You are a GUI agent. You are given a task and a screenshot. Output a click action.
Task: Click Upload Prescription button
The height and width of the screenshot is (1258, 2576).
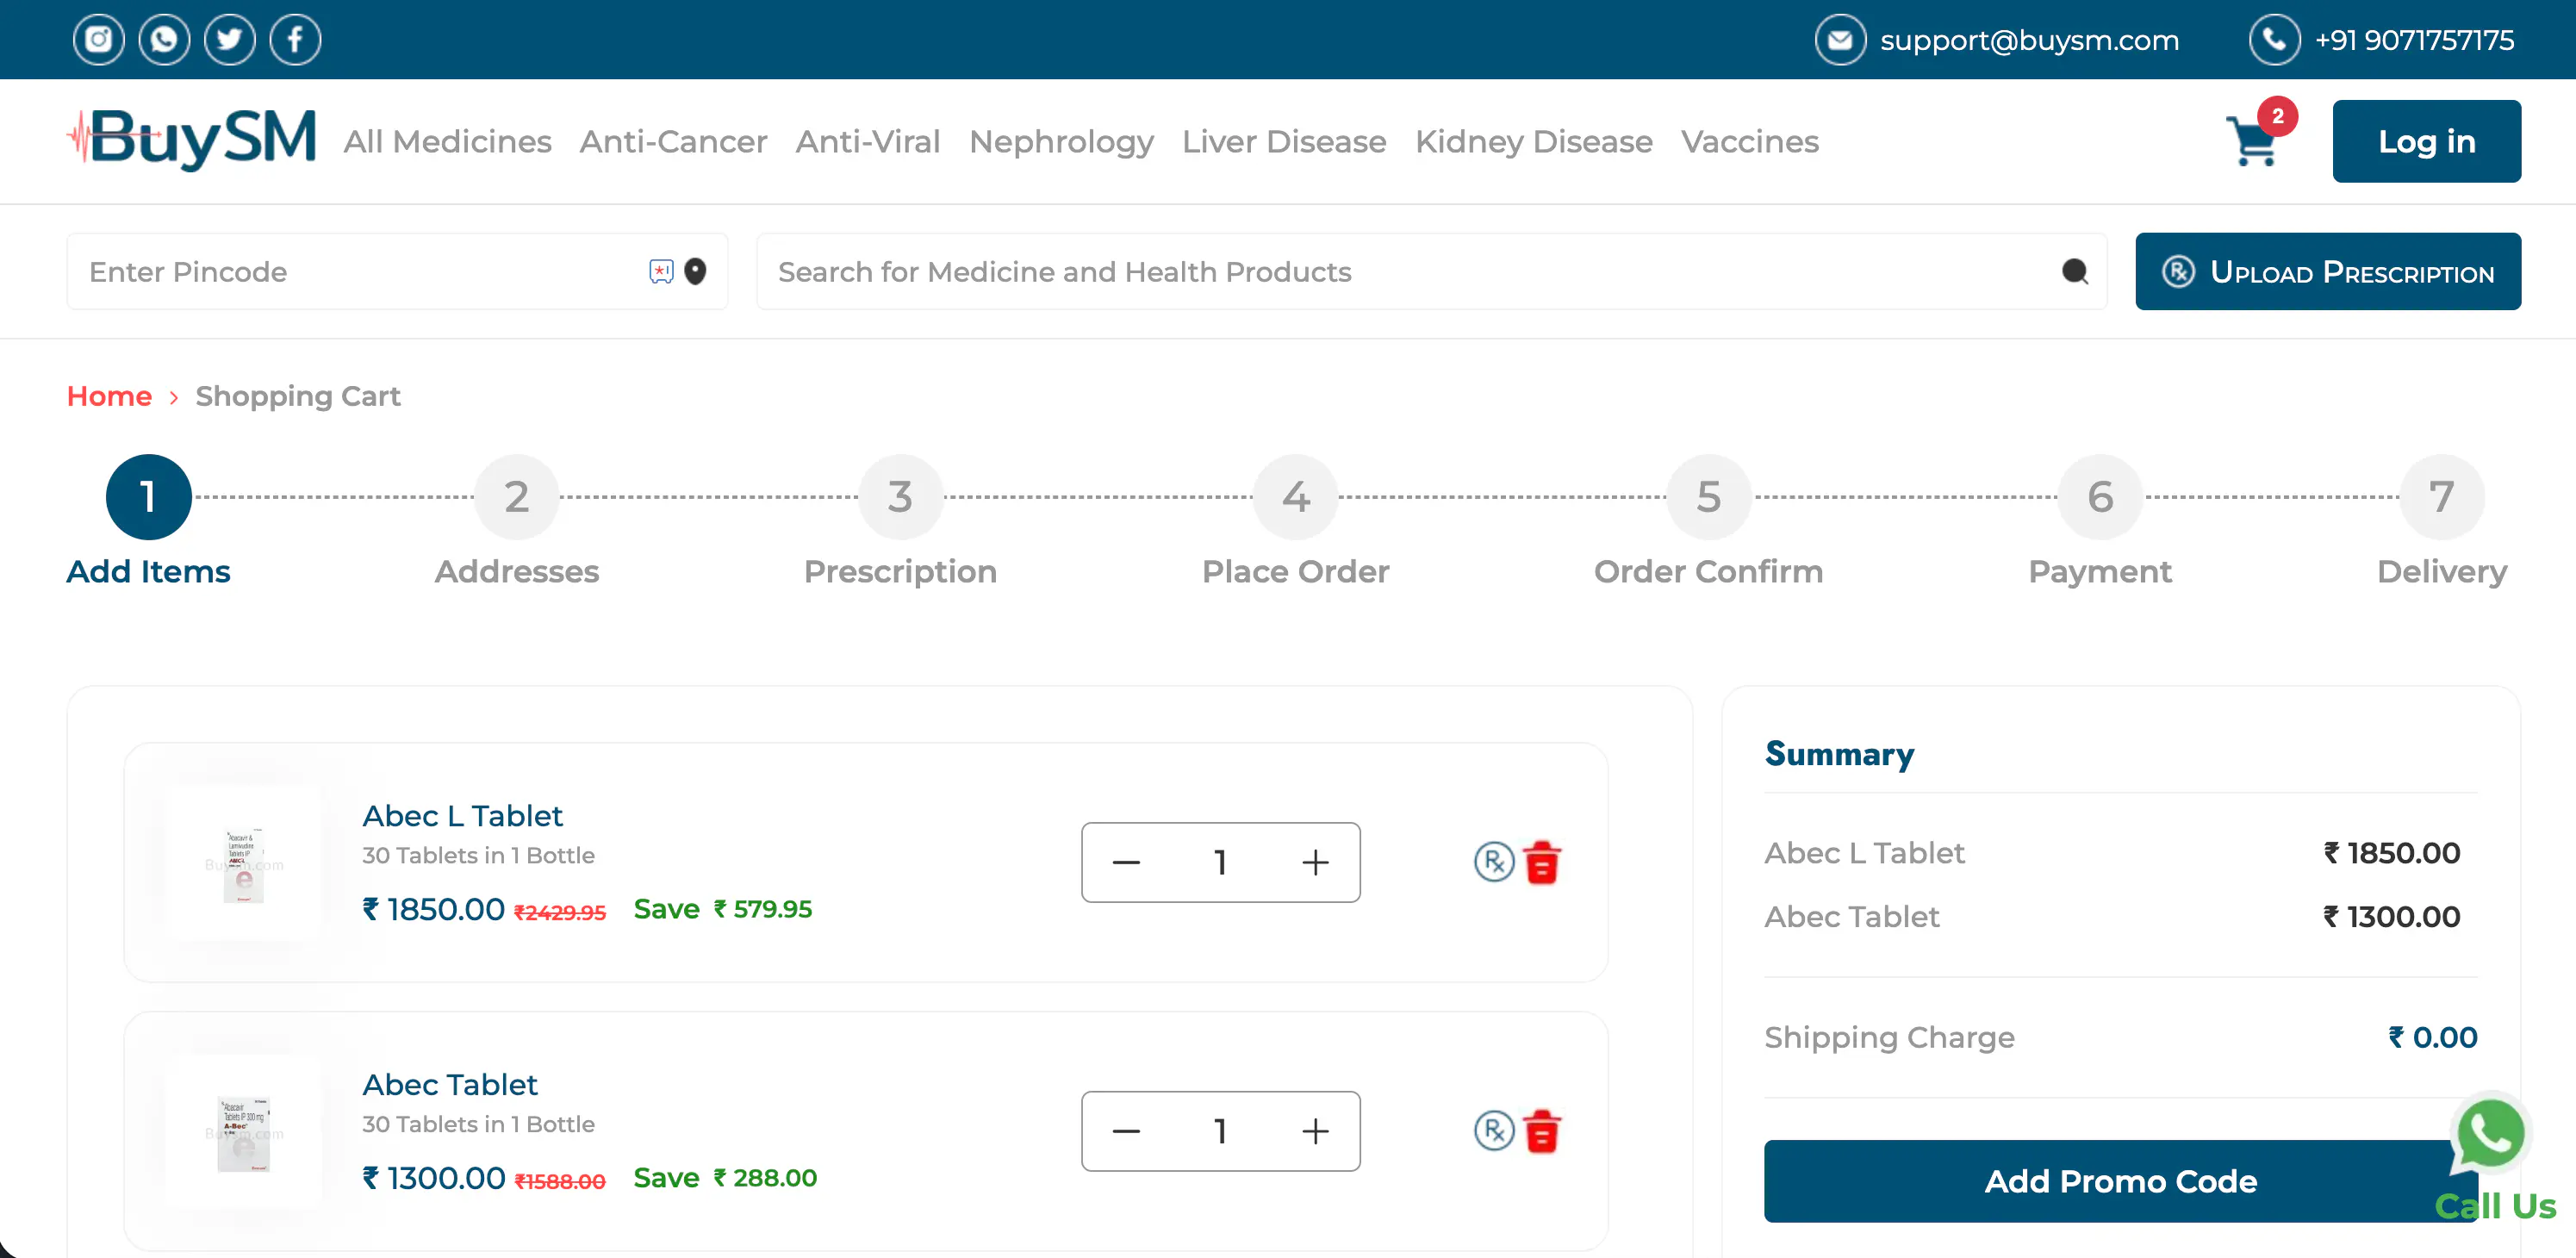pyautogui.click(x=2327, y=271)
